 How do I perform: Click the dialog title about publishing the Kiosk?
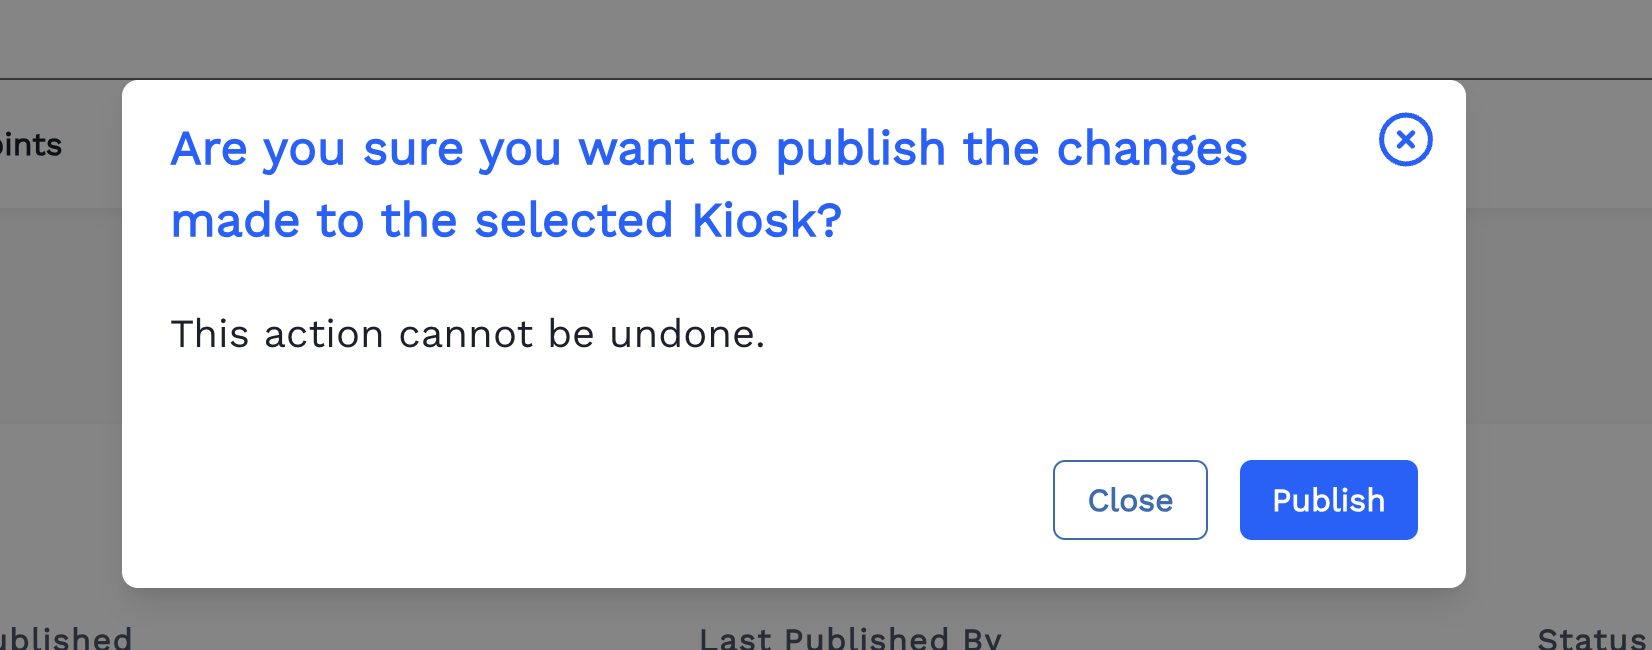pos(709,185)
